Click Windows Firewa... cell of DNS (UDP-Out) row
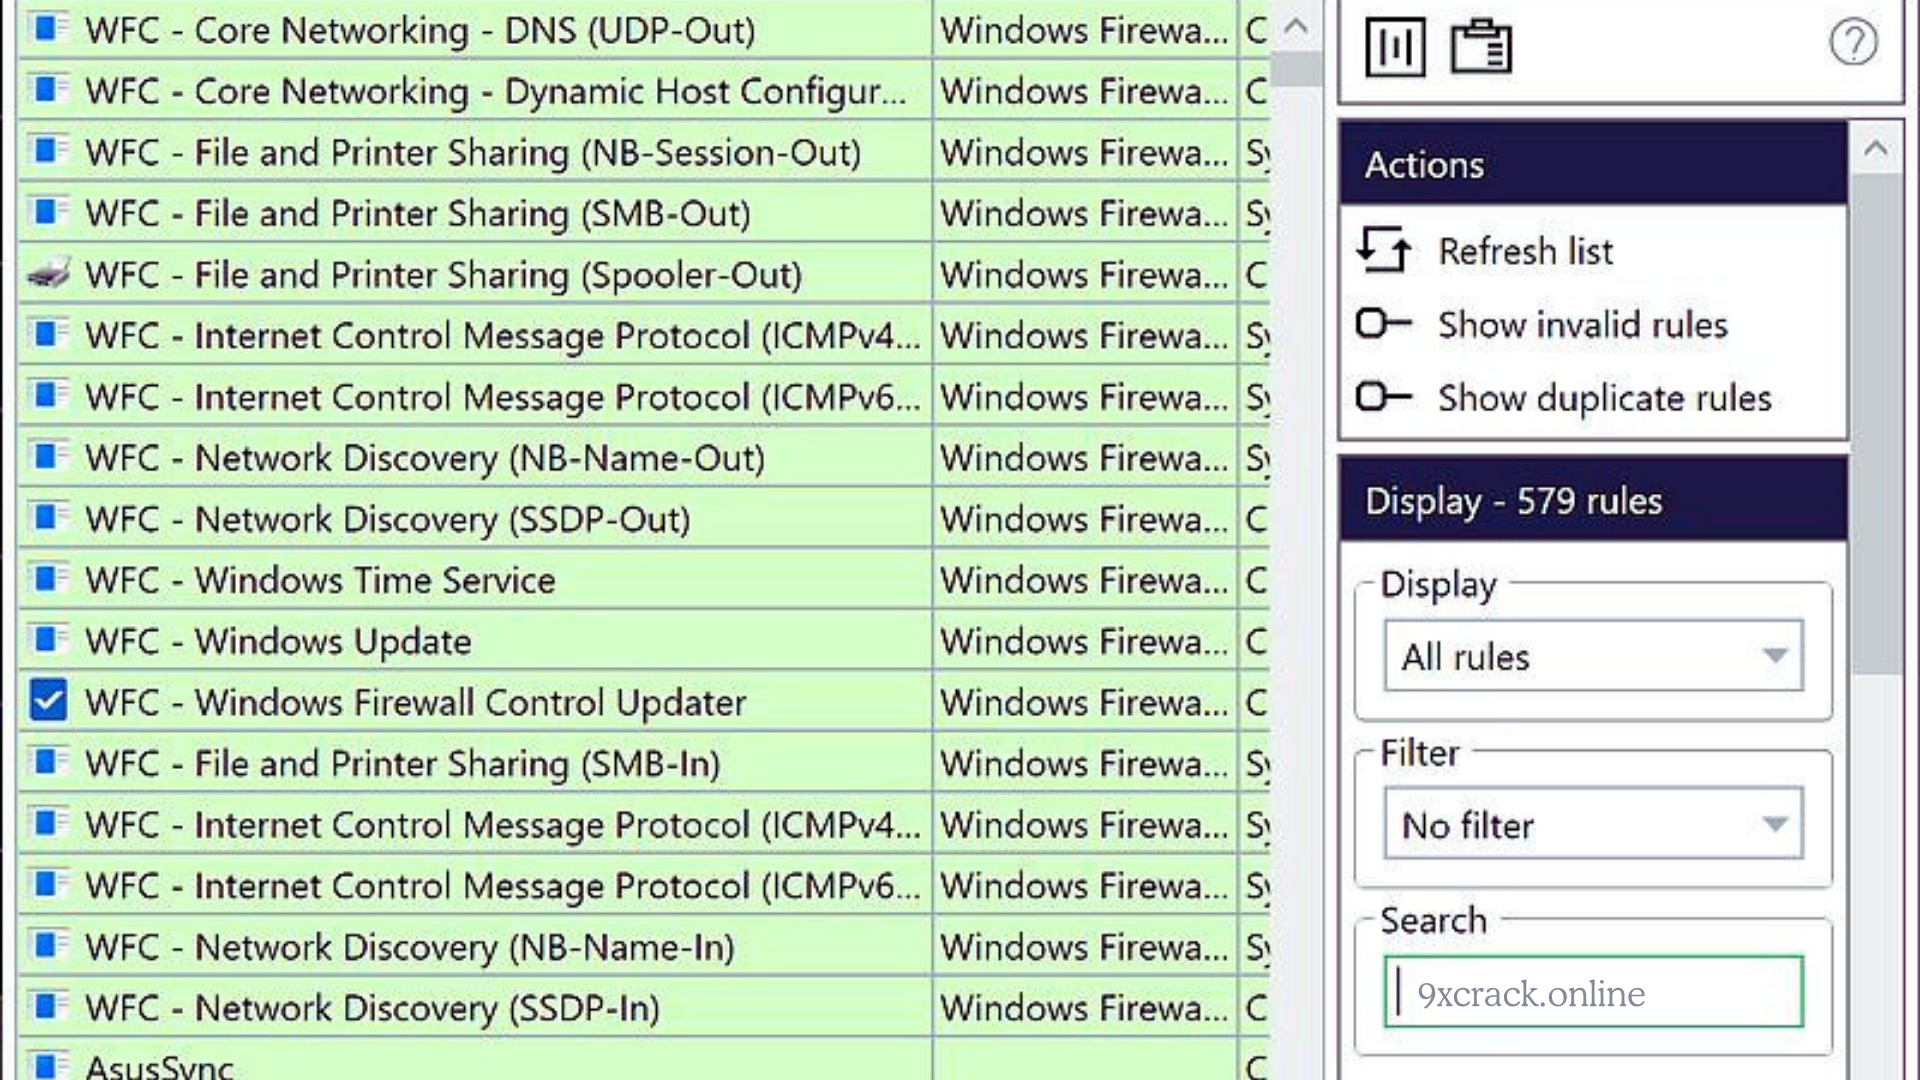 1084,30
